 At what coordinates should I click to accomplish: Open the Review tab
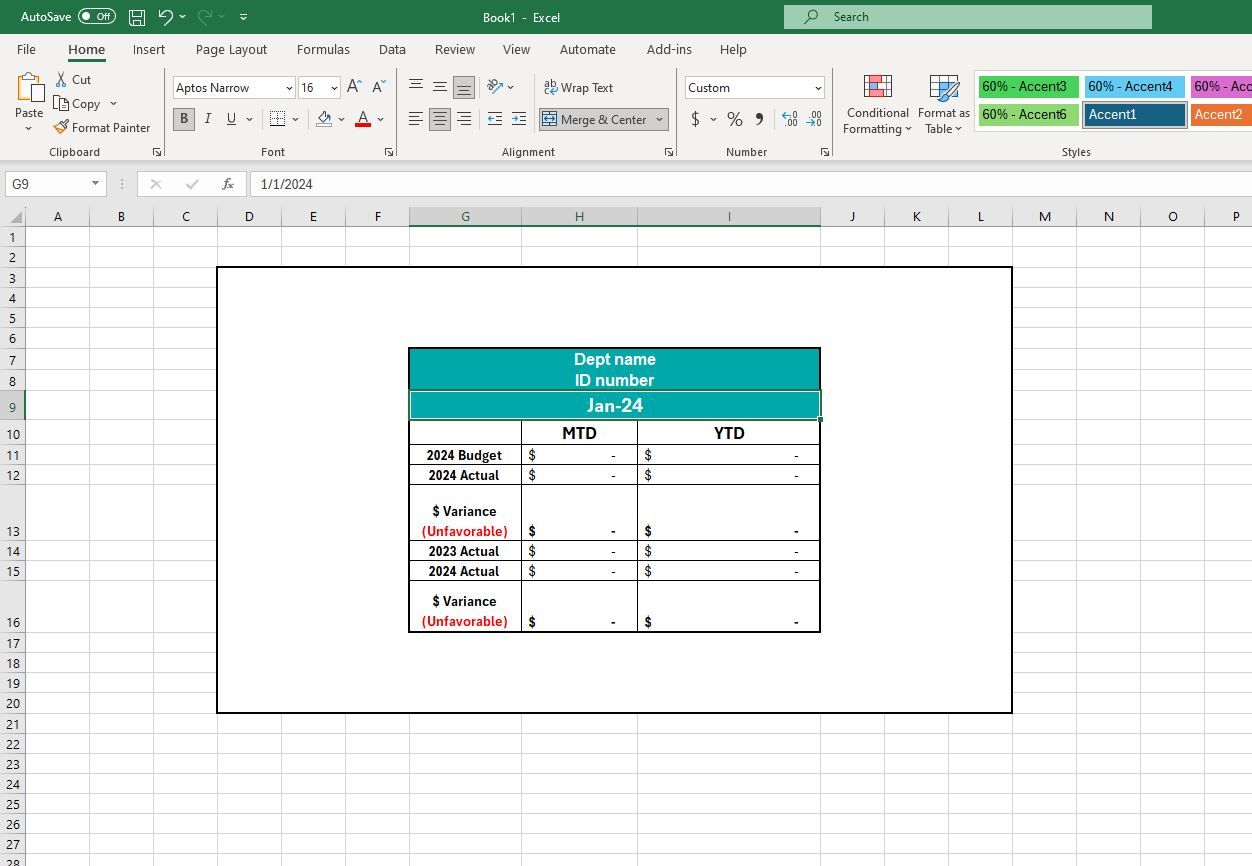click(455, 49)
